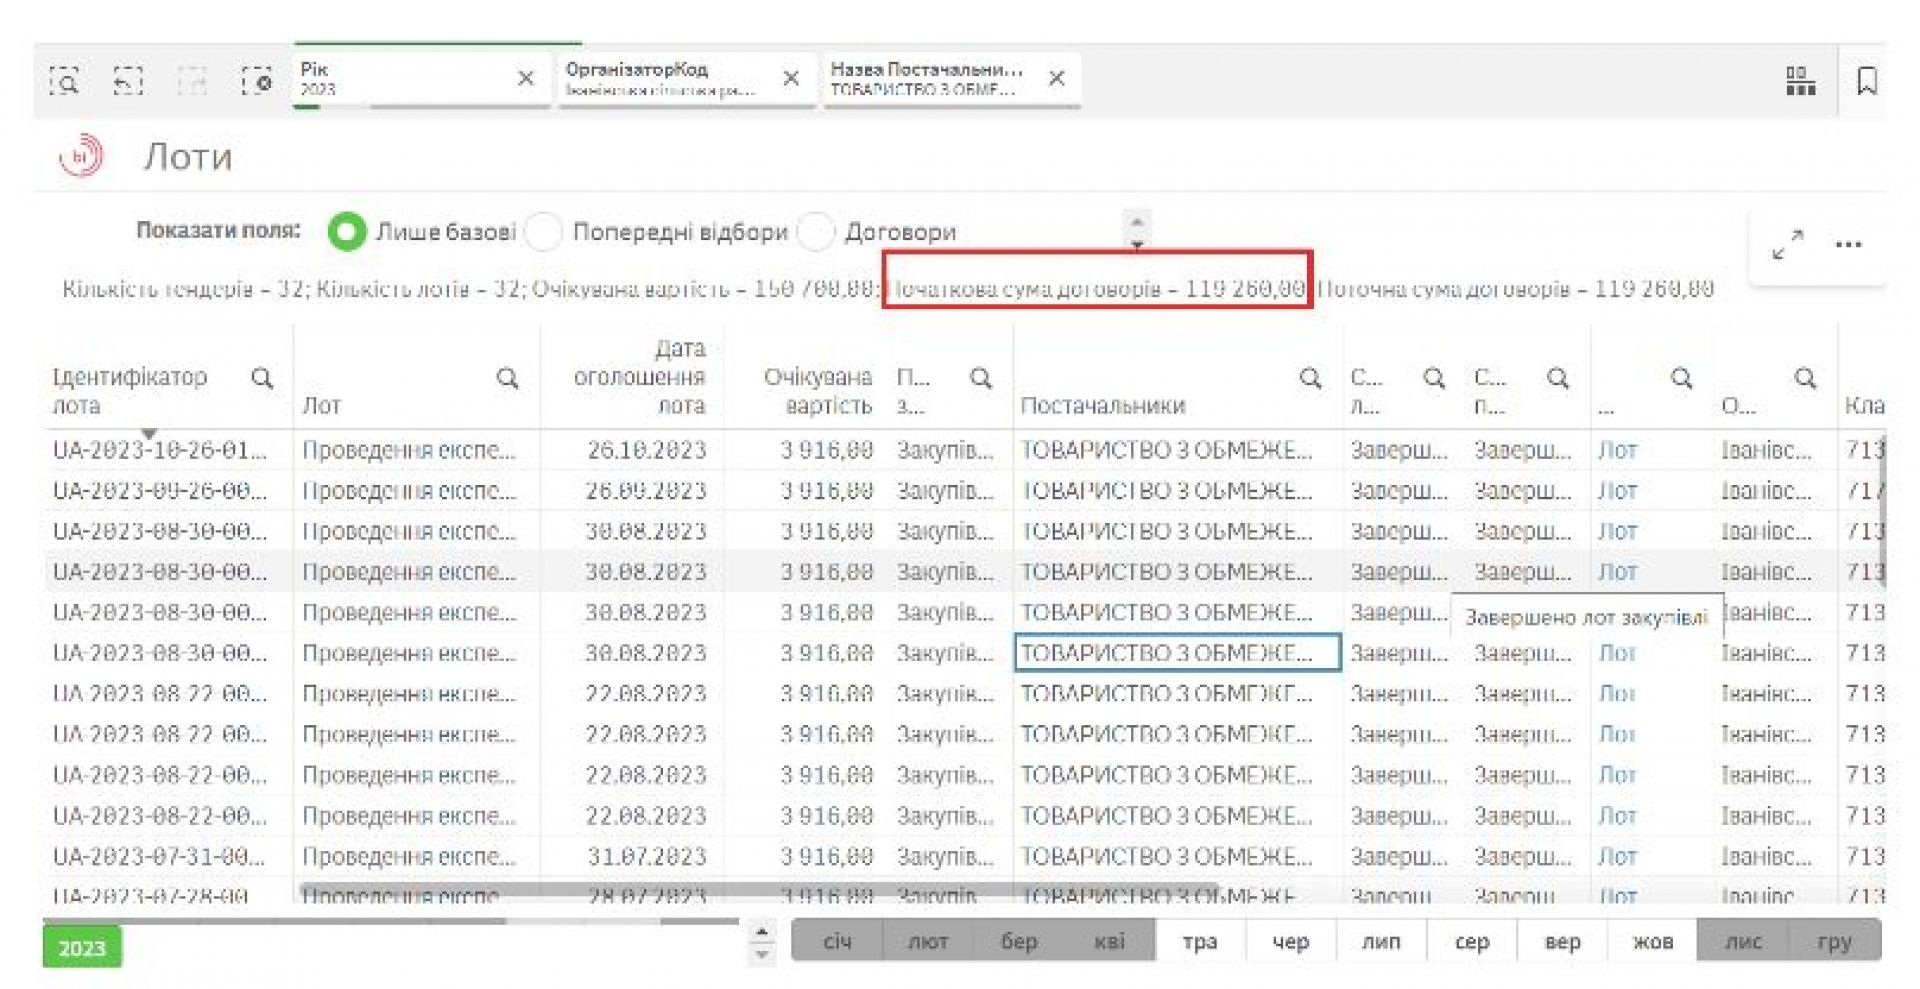Viewport: 1920px width, 989px height.
Task: Search in the Постачальники column
Action: pyautogui.click(x=1309, y=378)
